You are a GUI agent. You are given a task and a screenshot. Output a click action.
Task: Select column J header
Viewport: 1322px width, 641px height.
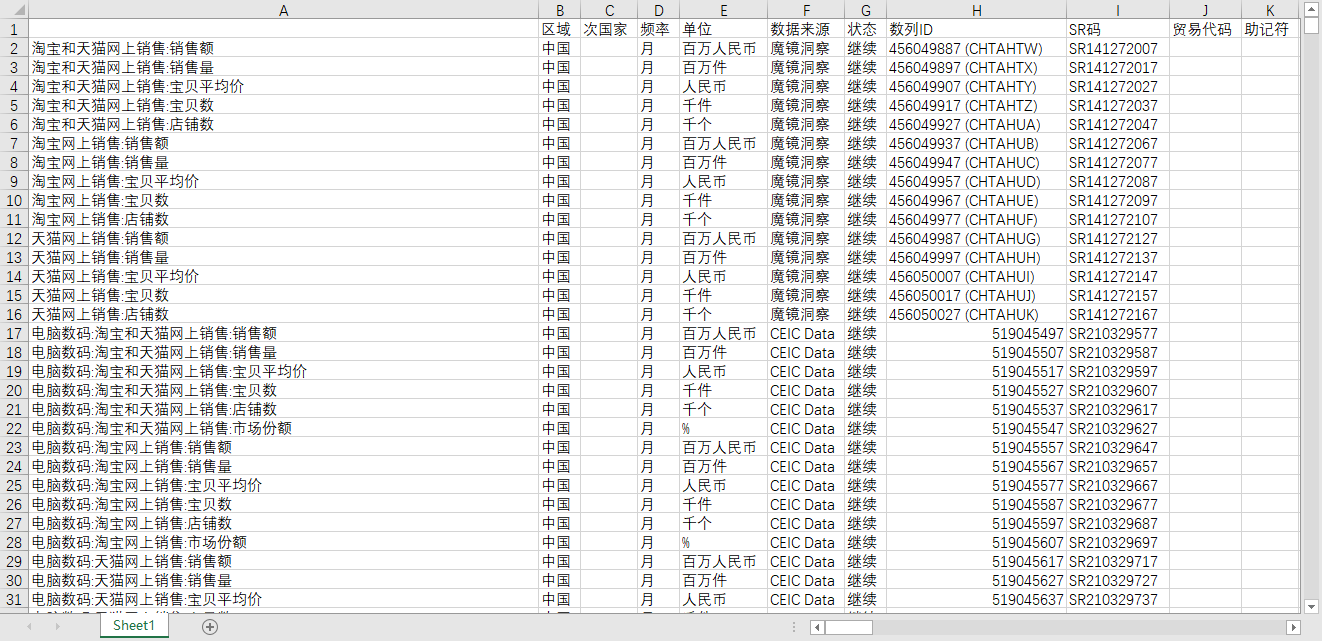(x=1205, y=10)
